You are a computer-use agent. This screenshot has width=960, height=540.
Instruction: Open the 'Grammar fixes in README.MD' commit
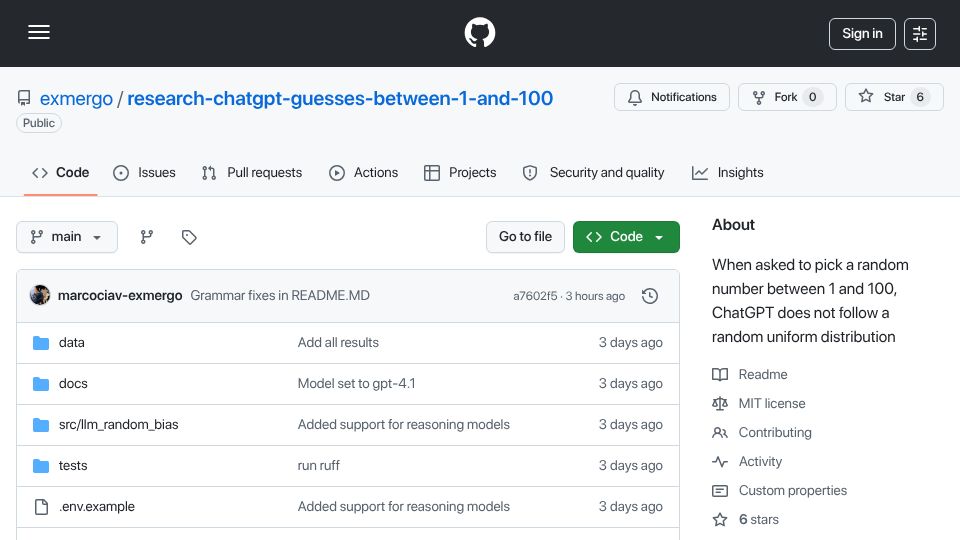pyautogui.click(x=280, y=295)
